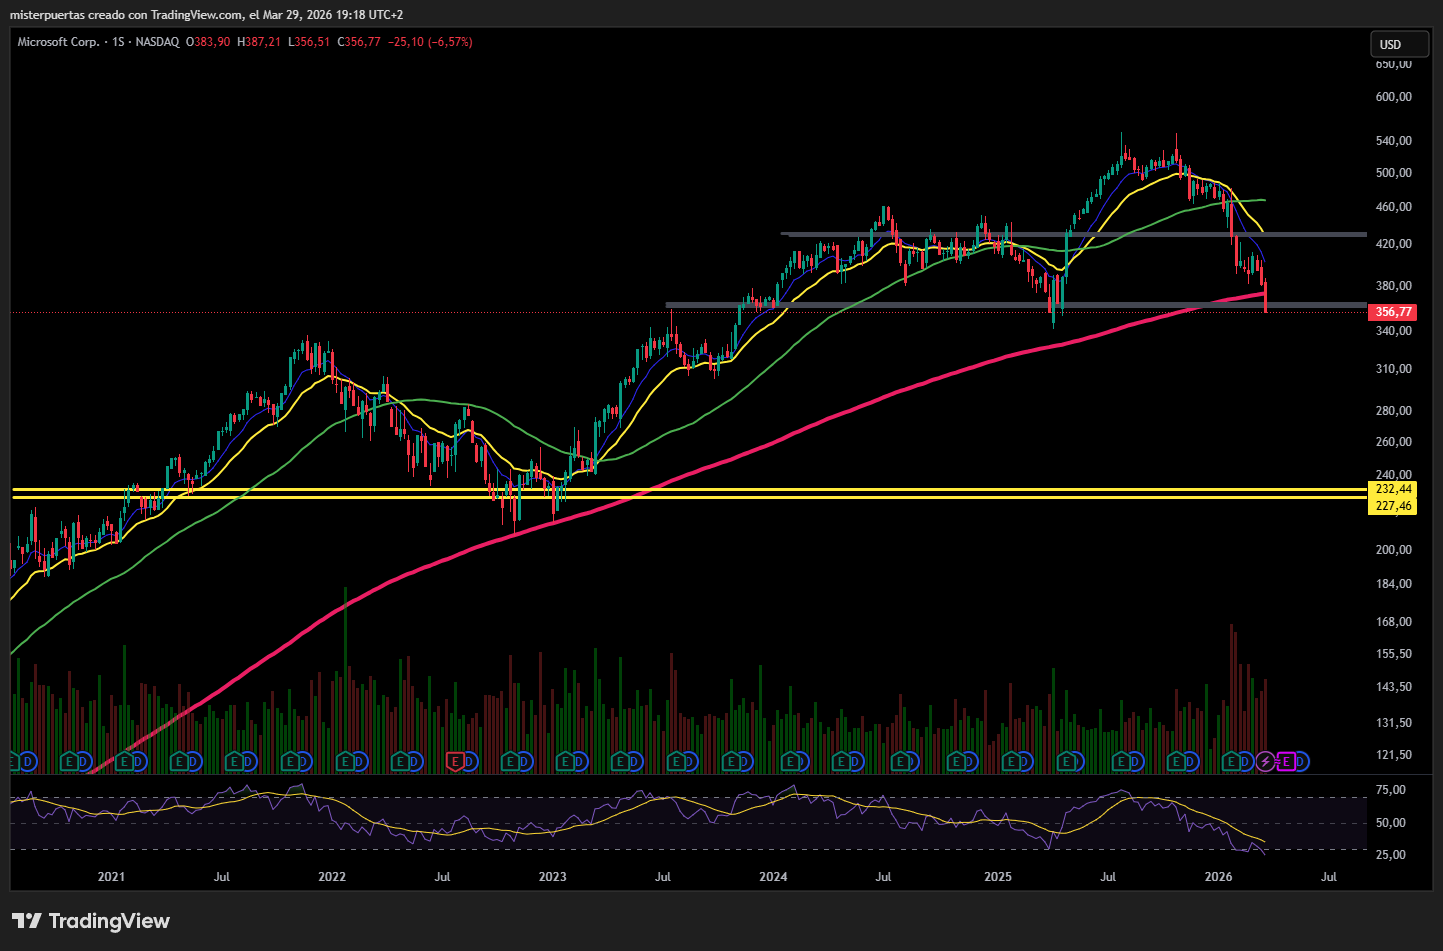Click the NASDAQ exchange label
This screenshot has height=951, width=1443.
157,42
